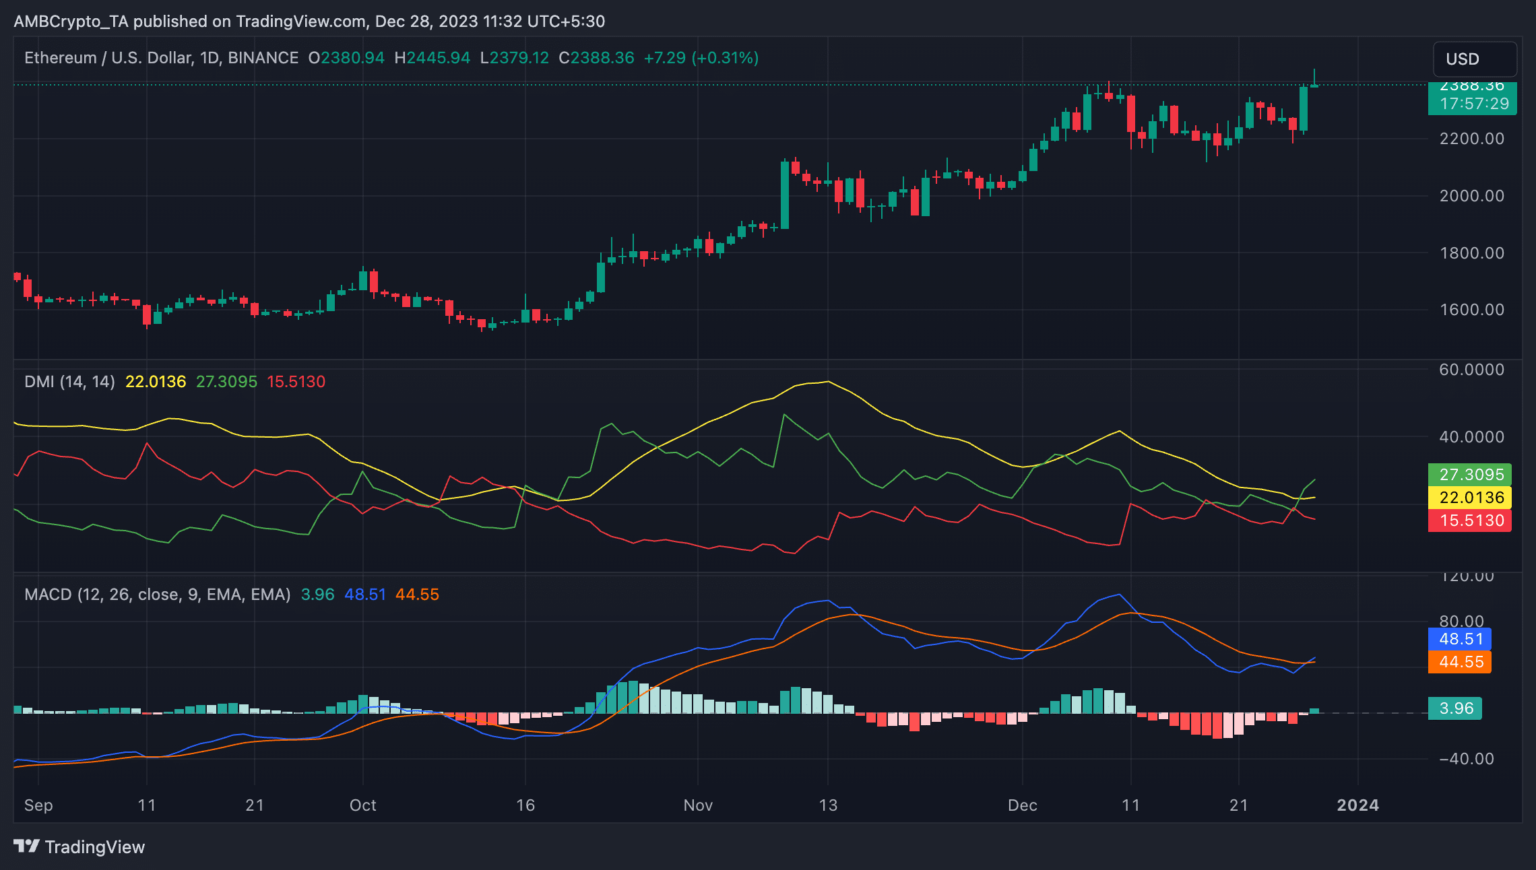Click the AMBCrypto_TA published header text

pos(309,21)
